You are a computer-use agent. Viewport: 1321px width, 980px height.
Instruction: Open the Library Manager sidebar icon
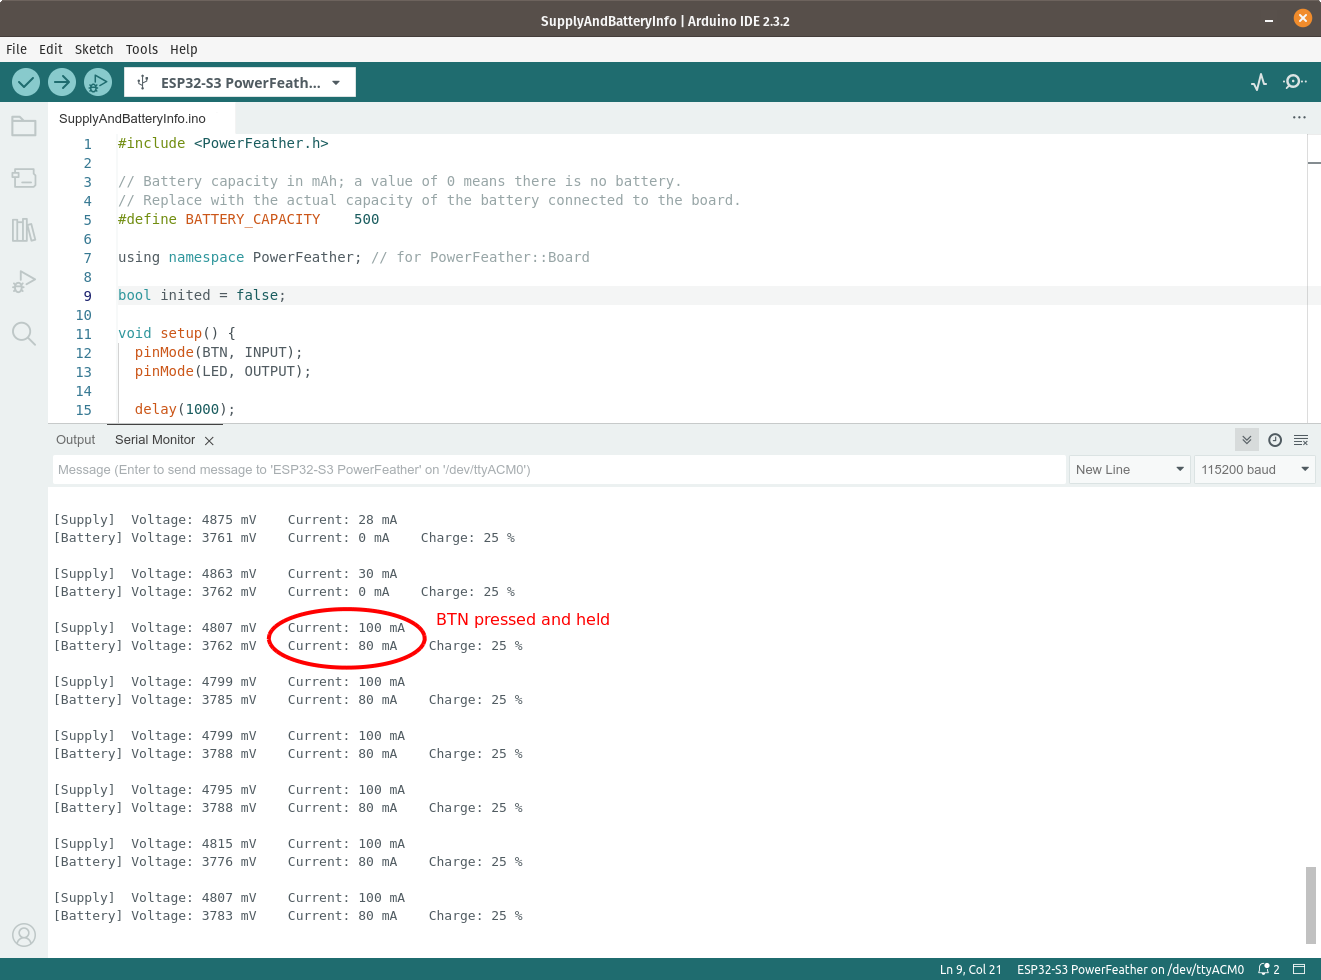coord(24,230)
